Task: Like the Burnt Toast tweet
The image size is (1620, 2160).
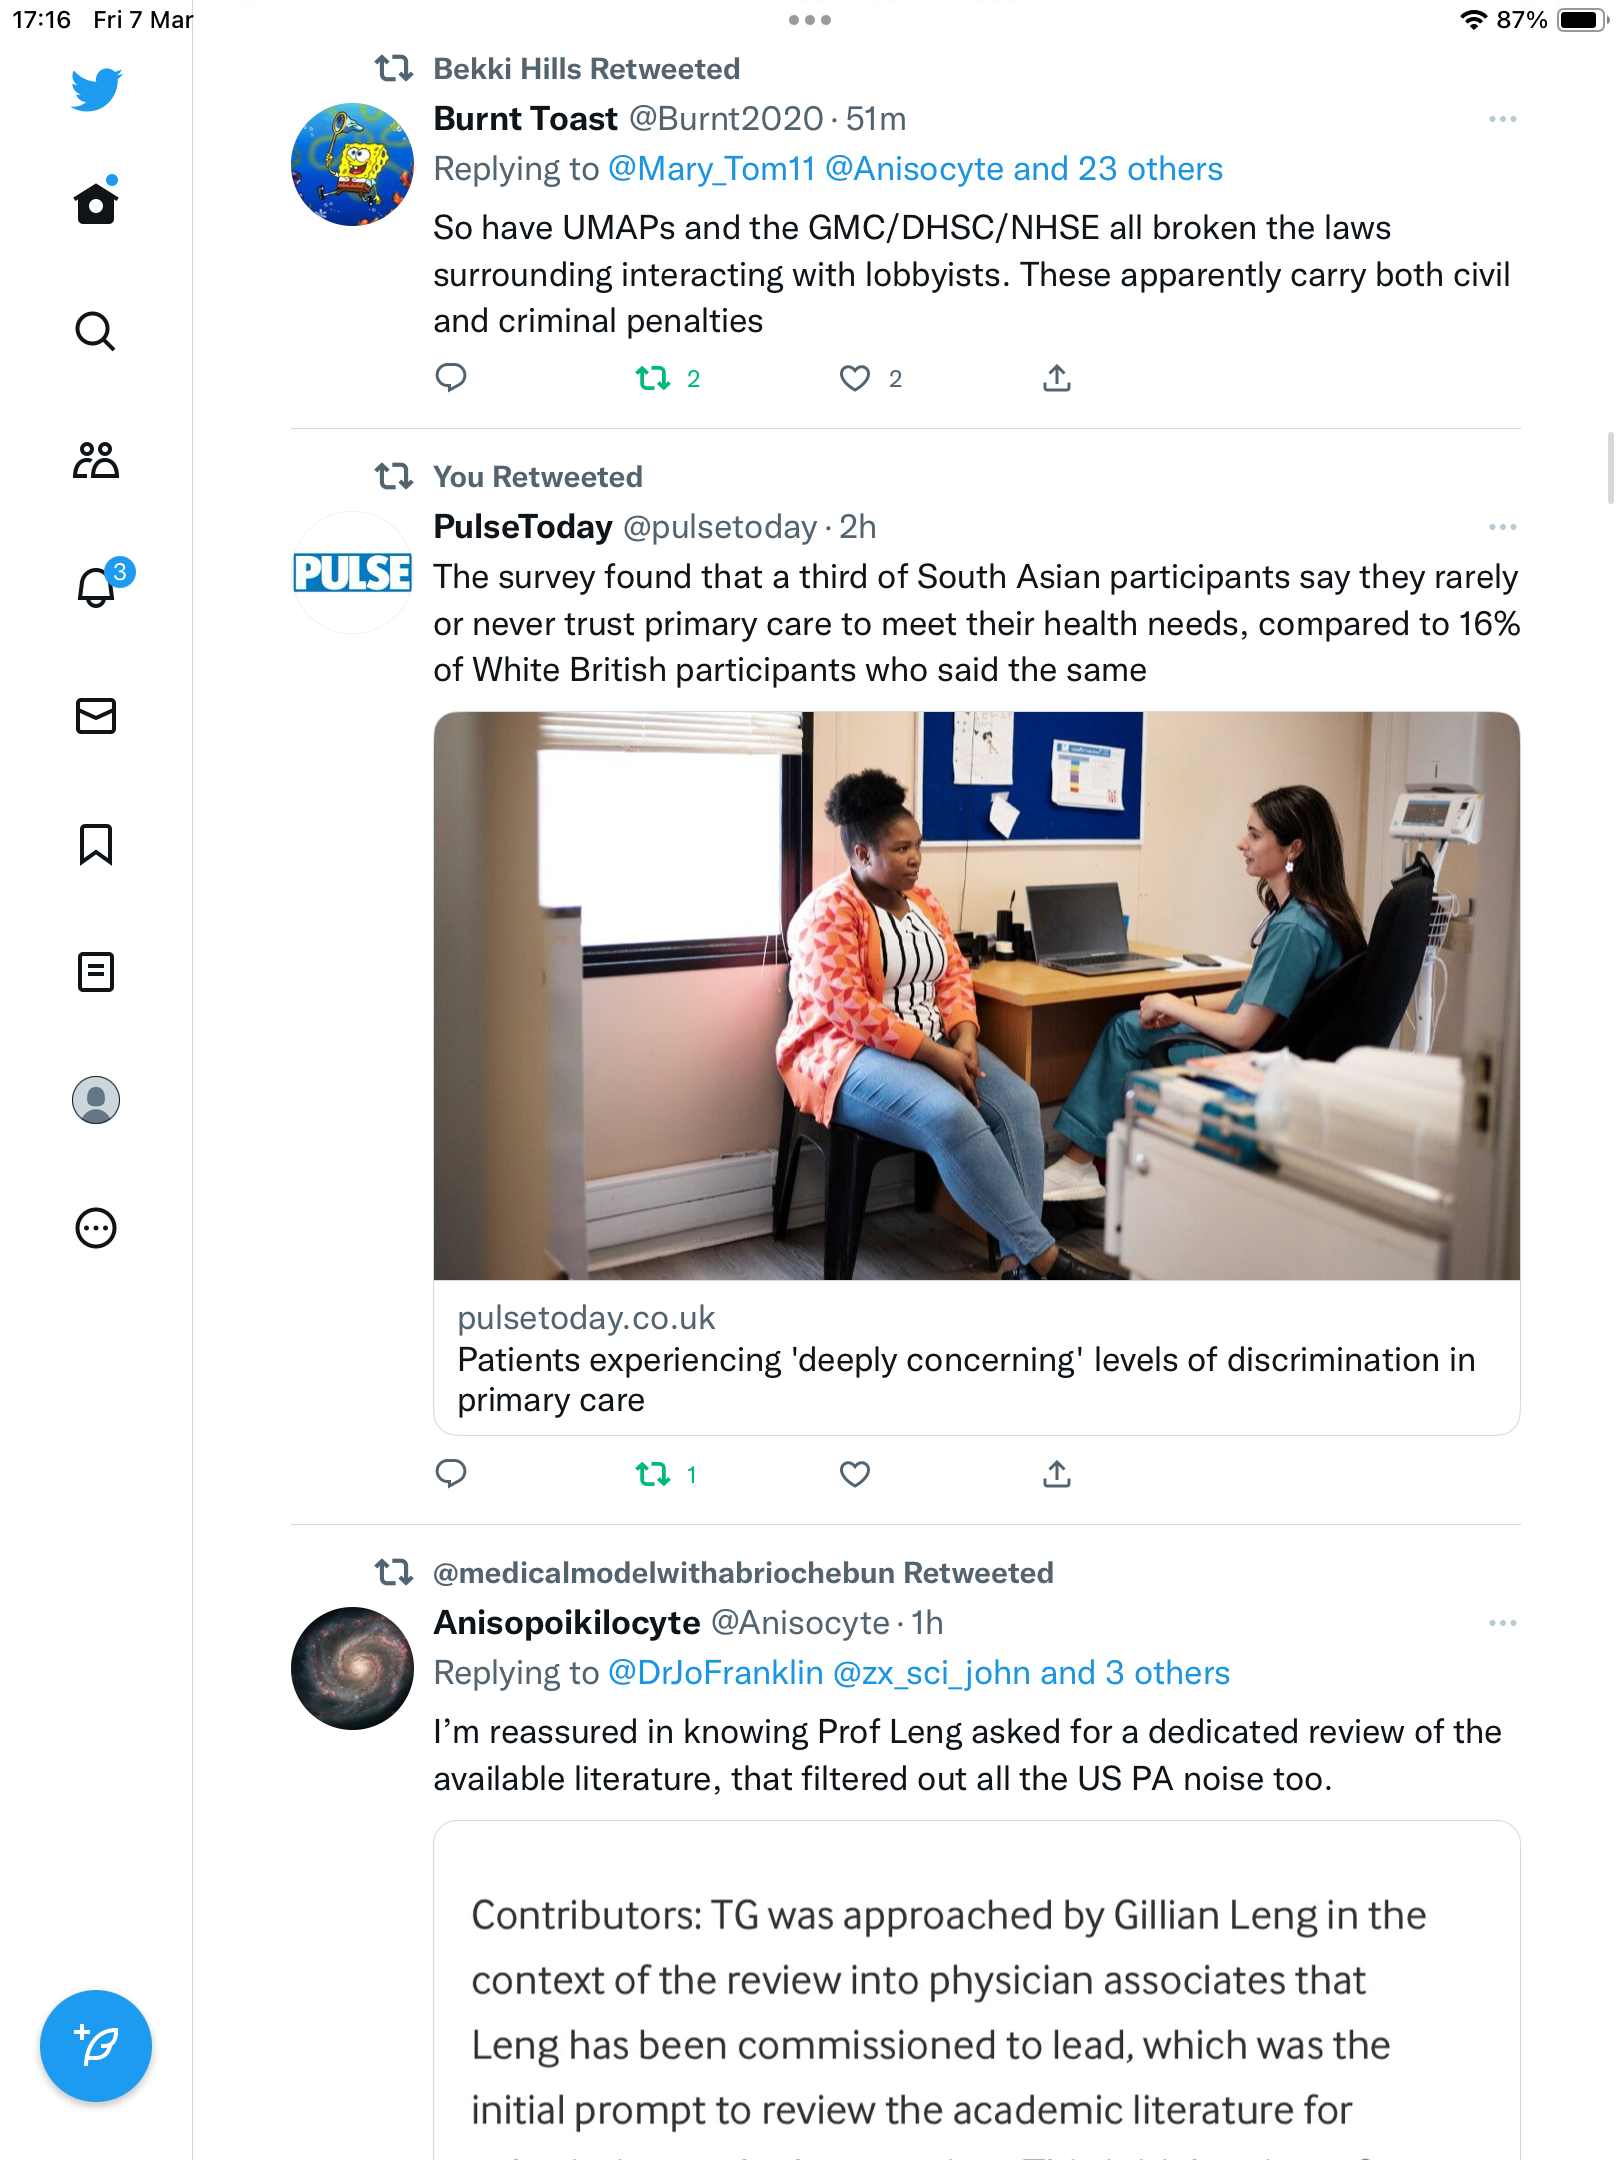Action: (x=855, y=378)
